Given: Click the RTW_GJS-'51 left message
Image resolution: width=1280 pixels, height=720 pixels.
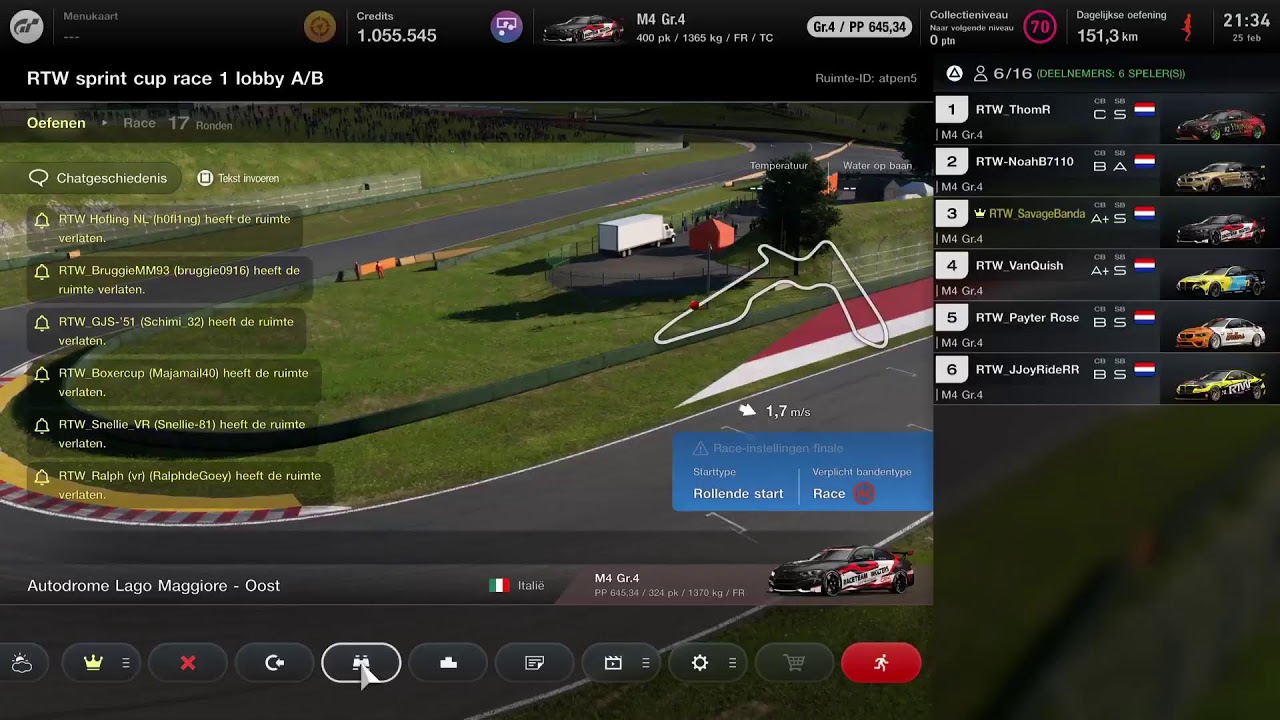Looking at the screenshot, I should click(x=167, y=331).
